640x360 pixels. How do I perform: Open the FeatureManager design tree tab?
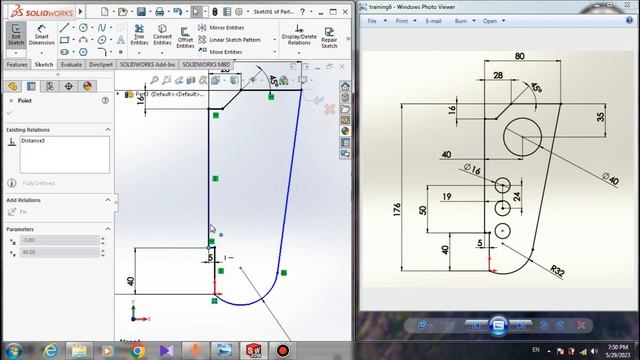13,86
